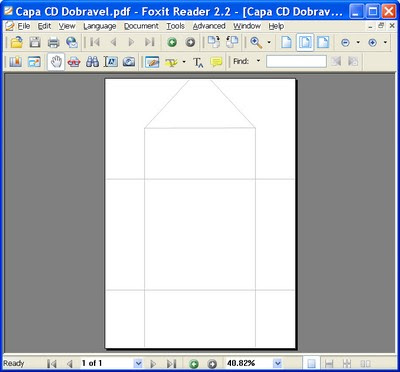Open dropdown next to Zoom In plus icon
Screen dimensions: 400x372
385,43
